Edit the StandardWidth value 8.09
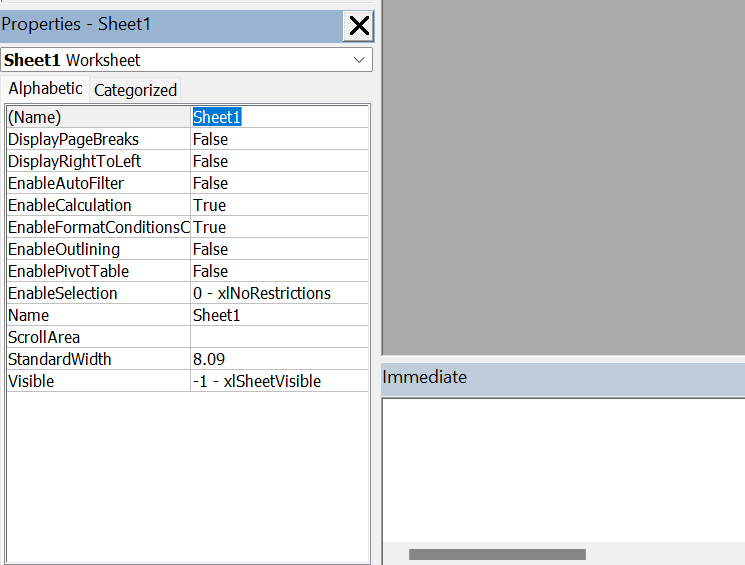The image size is (745, 565). [x=279, y=359]
